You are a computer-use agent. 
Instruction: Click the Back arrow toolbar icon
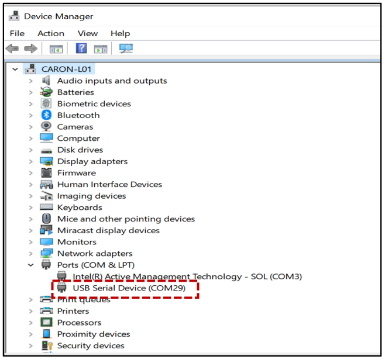[x=12, y=49]
